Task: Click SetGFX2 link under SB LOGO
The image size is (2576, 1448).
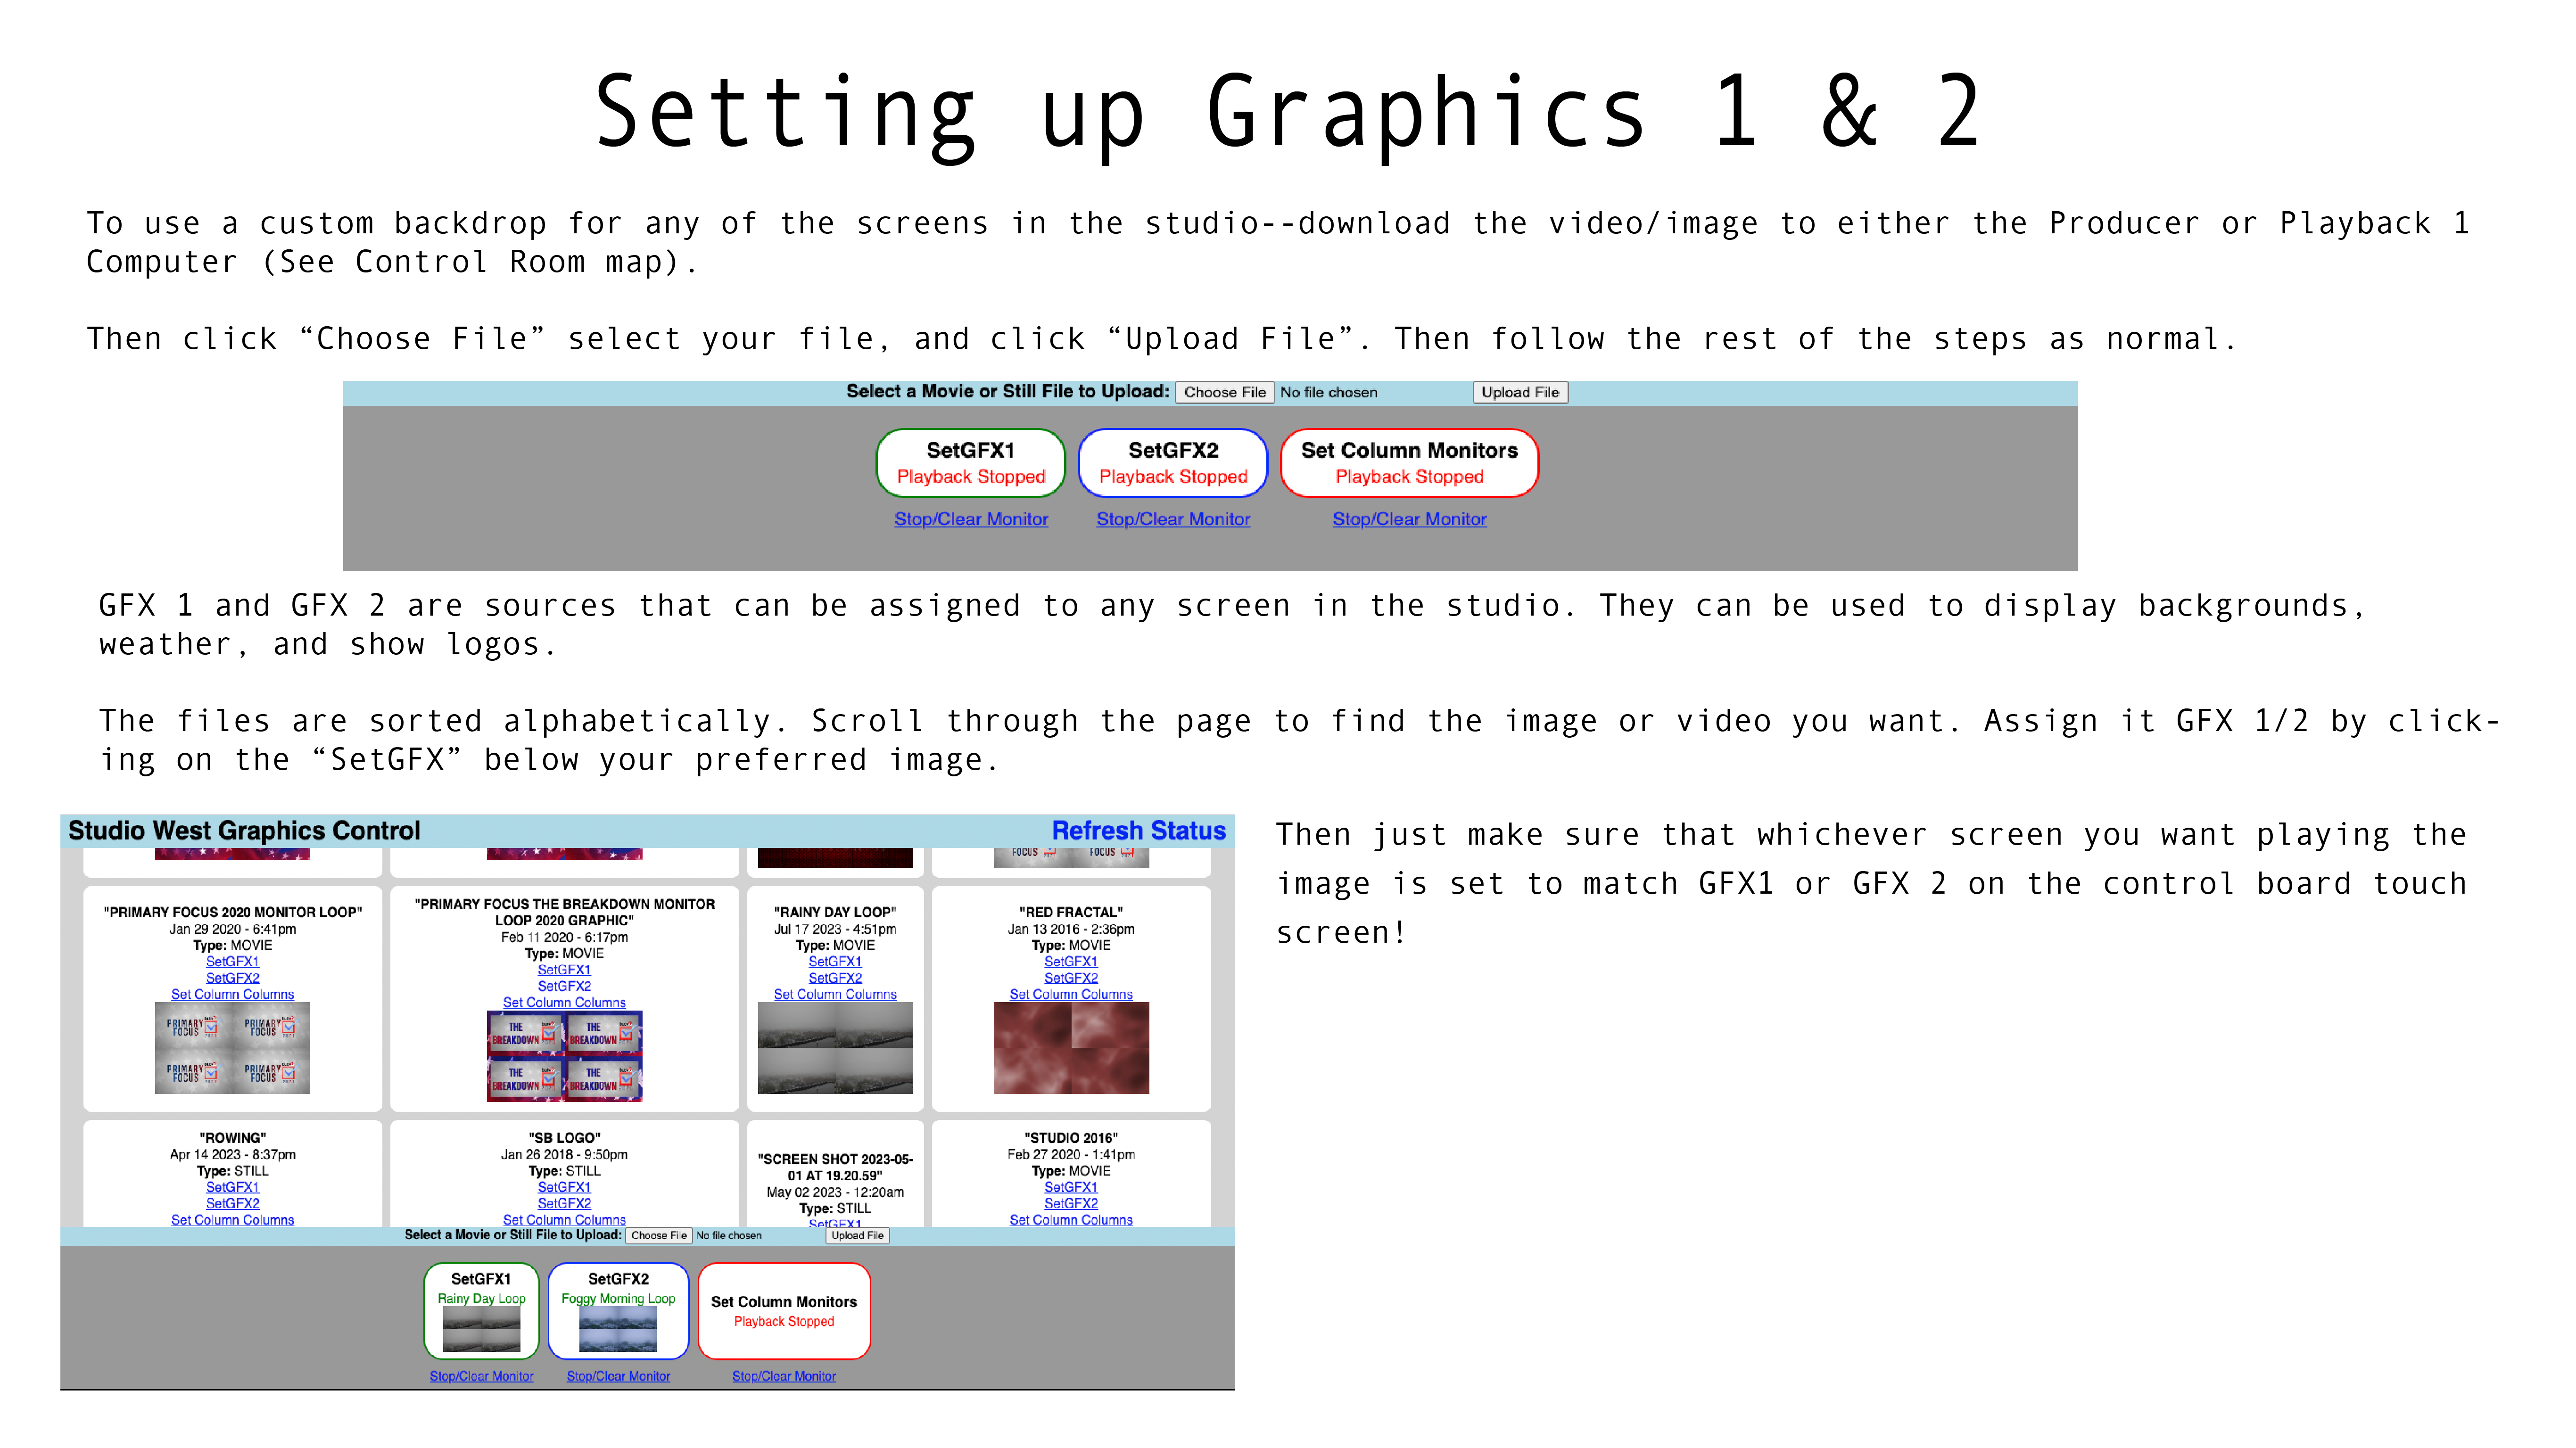Action: pos(564,1204)
